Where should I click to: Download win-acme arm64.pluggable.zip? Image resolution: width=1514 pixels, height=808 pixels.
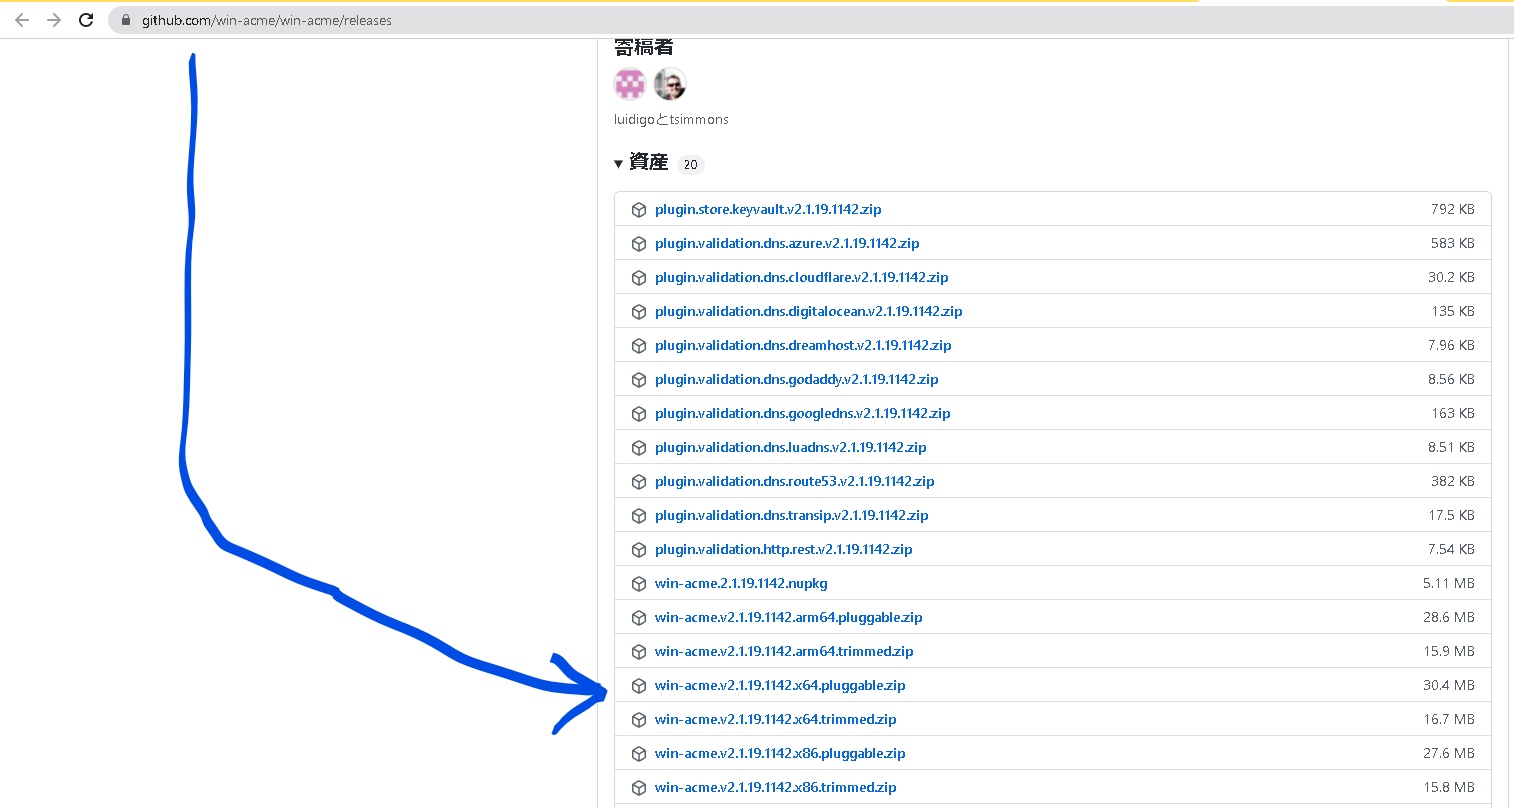click(x=789, y=617)
